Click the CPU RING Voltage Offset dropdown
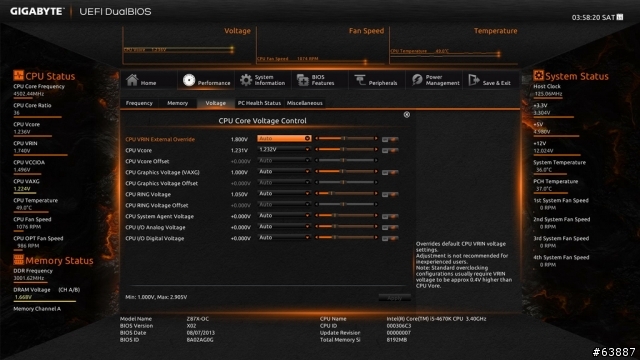The image size is (640, 360). (284, 204)
